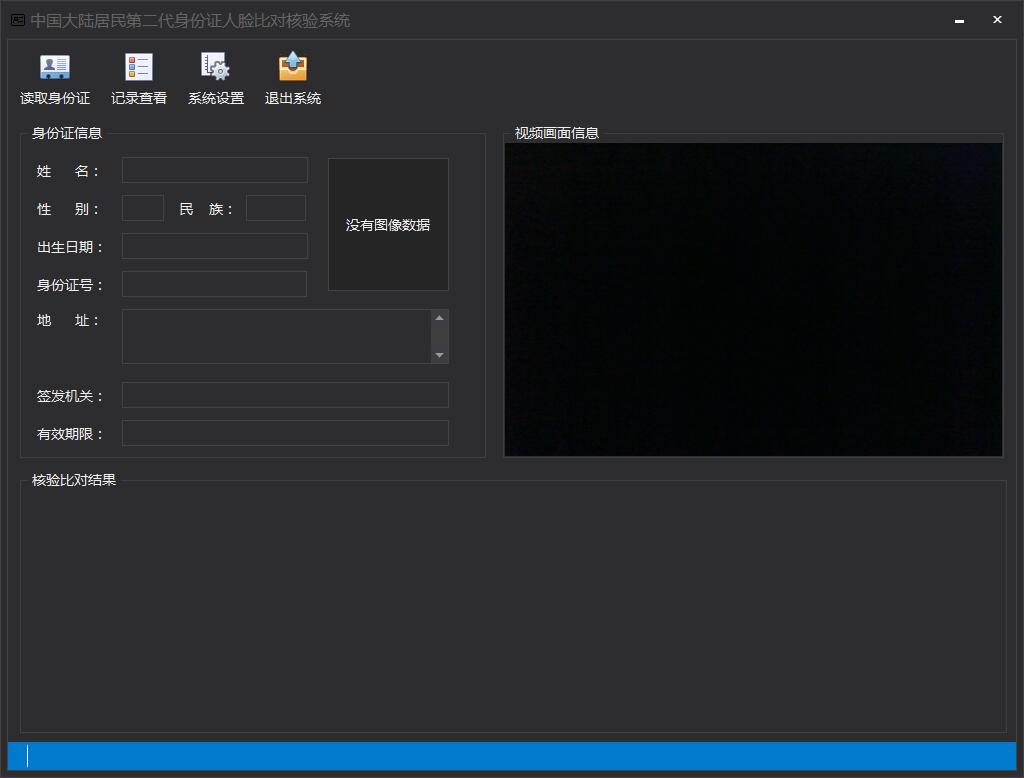Click the 视频画面信息 video preview area

click(x=754, y=300)
